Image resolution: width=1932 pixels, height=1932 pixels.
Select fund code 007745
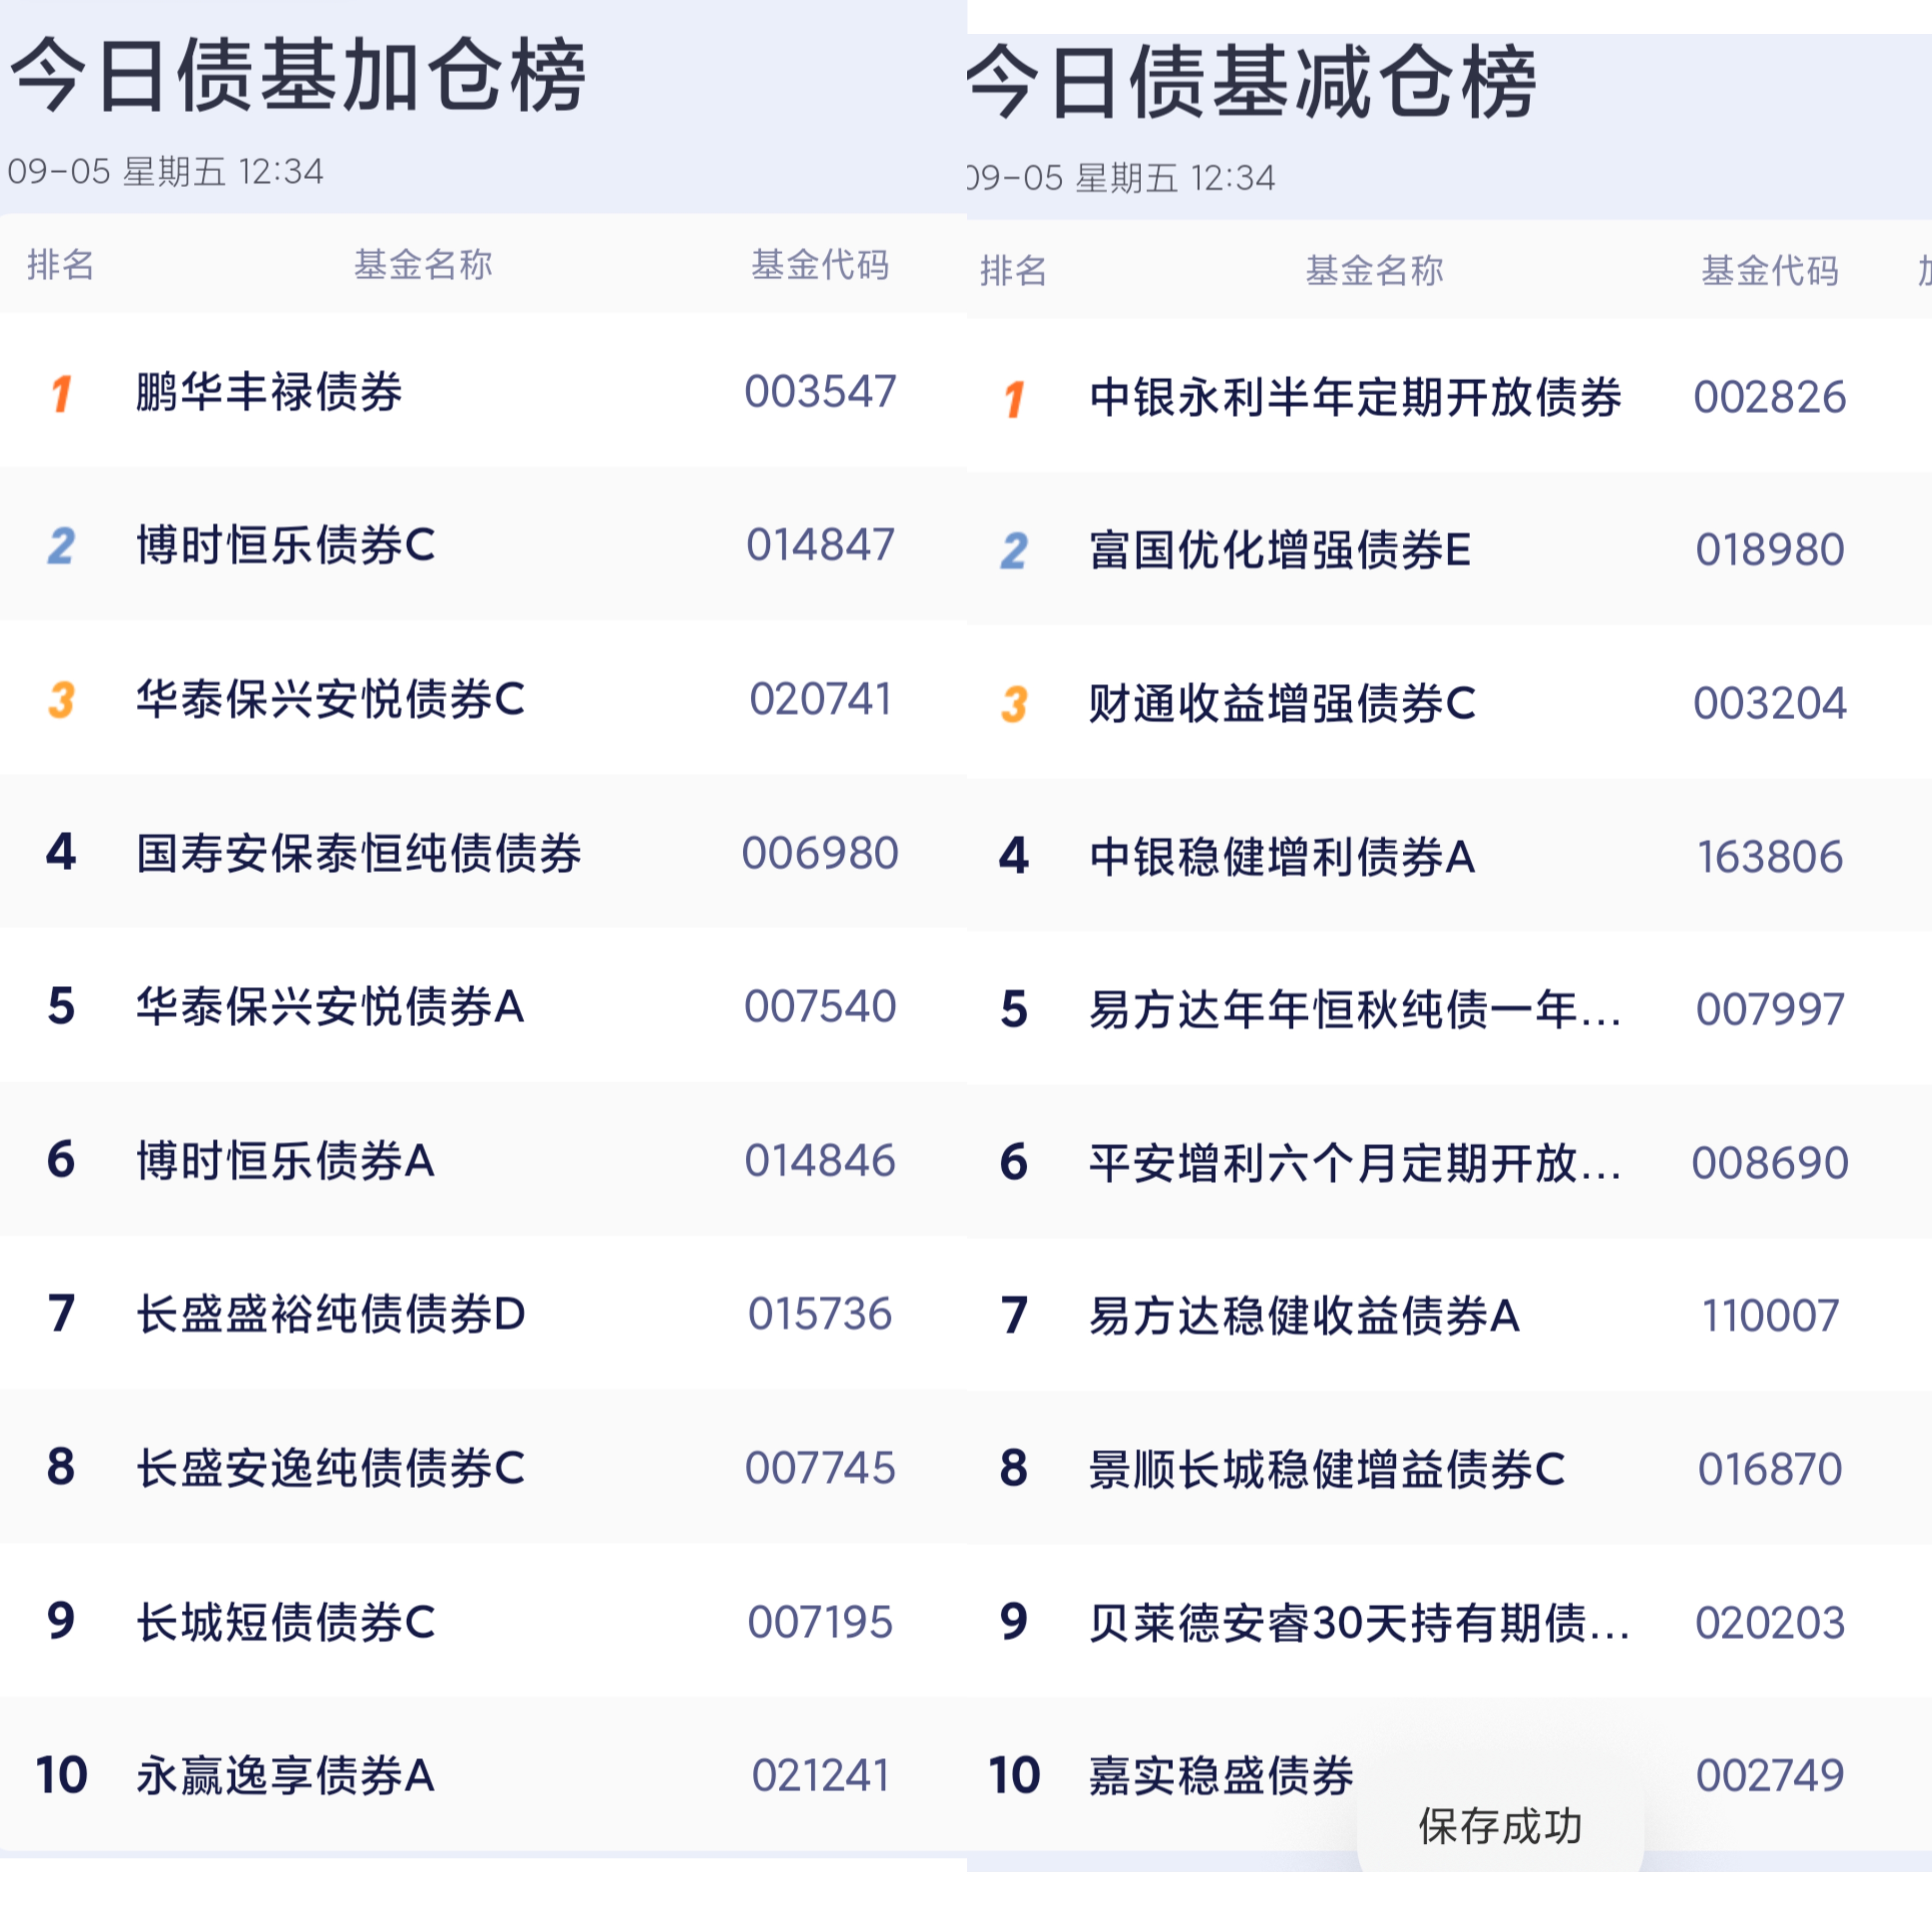pyautogui.click(x=820, y=1468)
